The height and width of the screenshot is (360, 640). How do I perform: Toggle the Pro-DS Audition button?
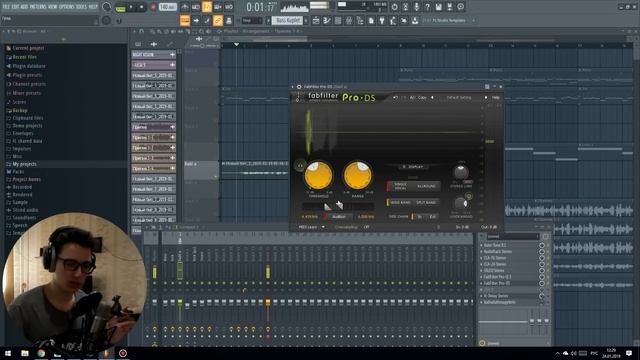point(339,217)
